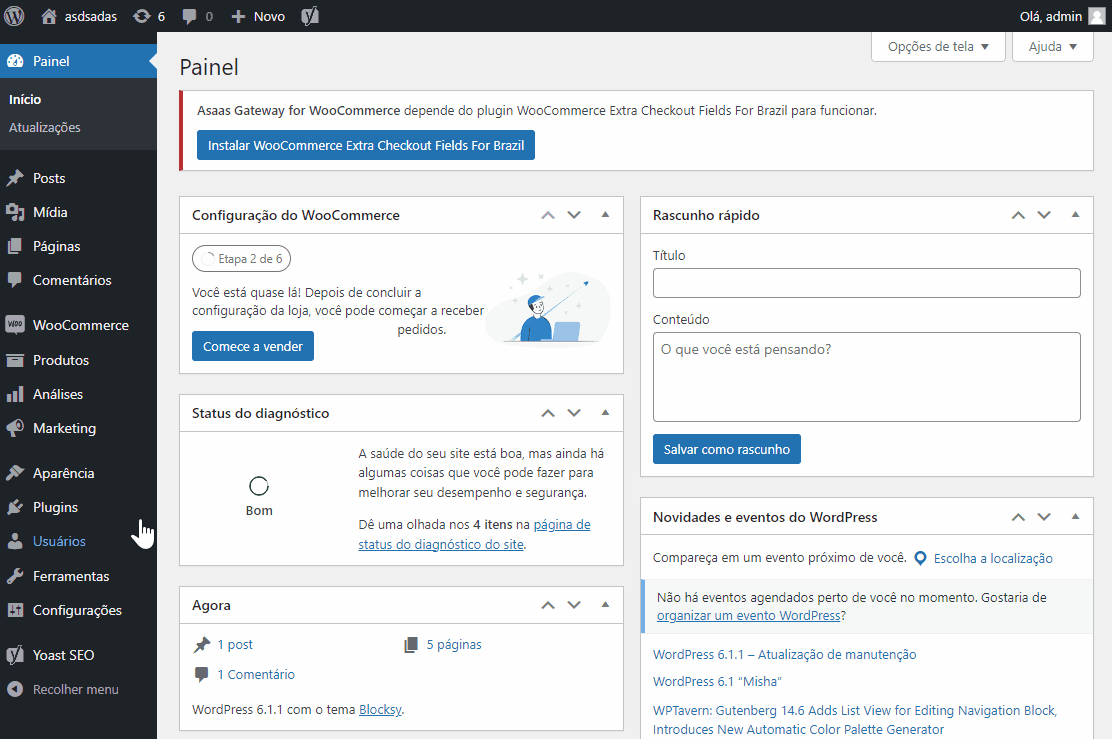This screenshot has width=1112, height=739.
Task: Open organizar um evento WordPress link
Action: (x=748, y=616)
